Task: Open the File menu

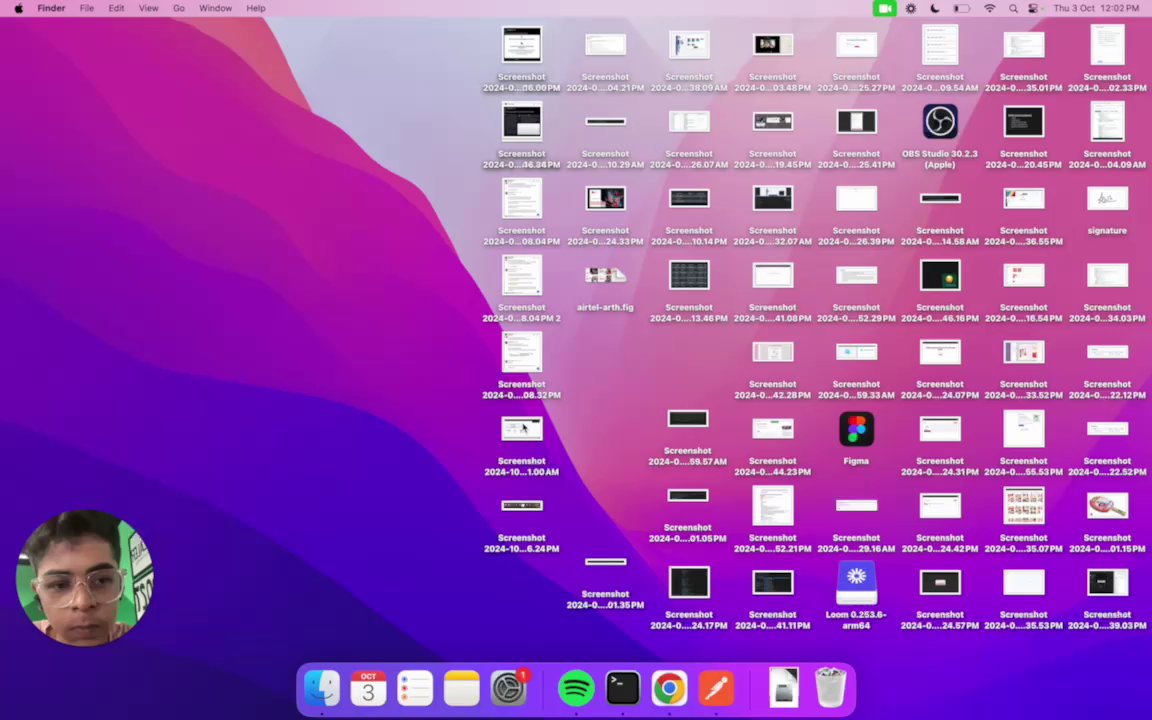Action: pos(87,8)
